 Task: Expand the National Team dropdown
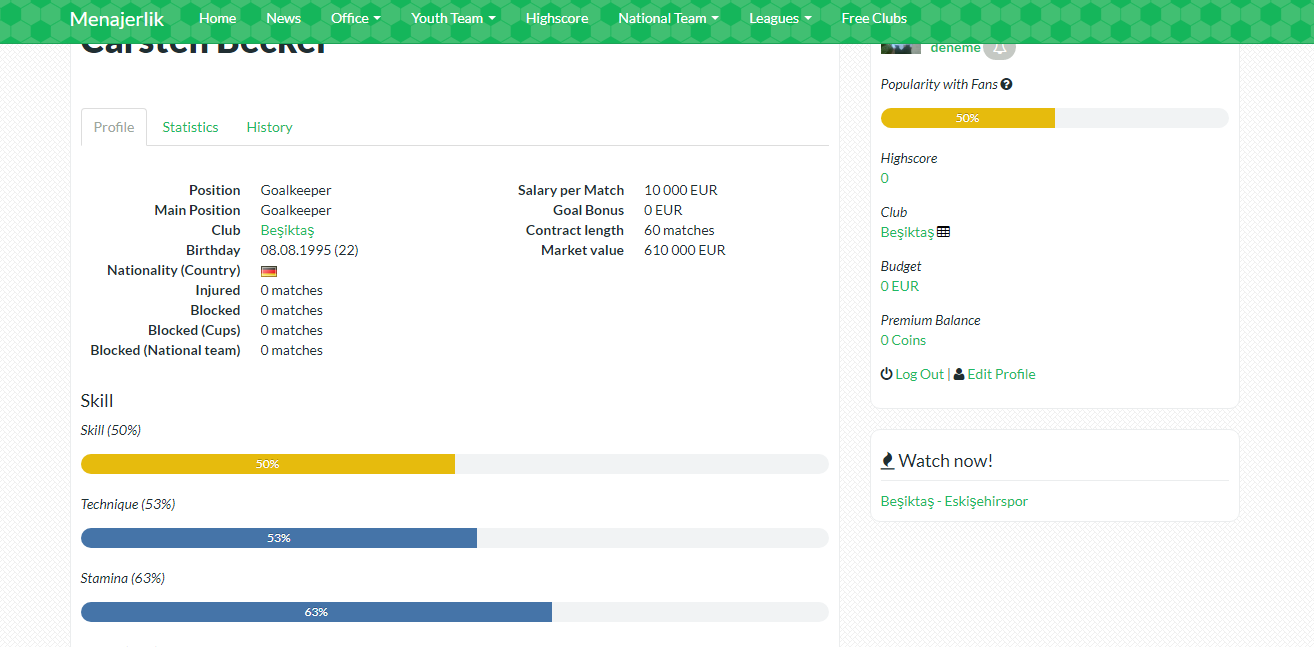coord(668,18)
